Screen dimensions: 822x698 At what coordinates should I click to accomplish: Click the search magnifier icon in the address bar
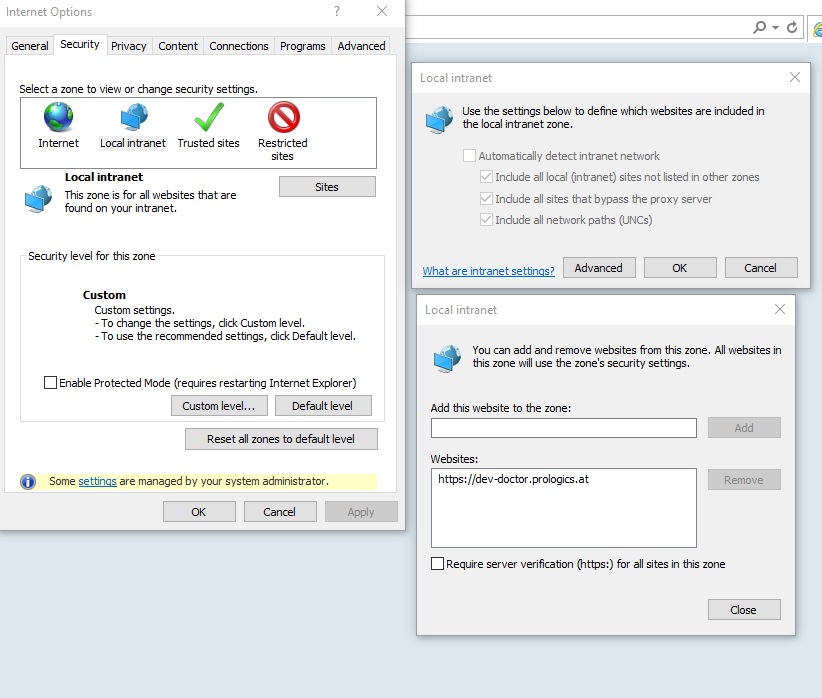pyautogui.click(x=758, y=25)
